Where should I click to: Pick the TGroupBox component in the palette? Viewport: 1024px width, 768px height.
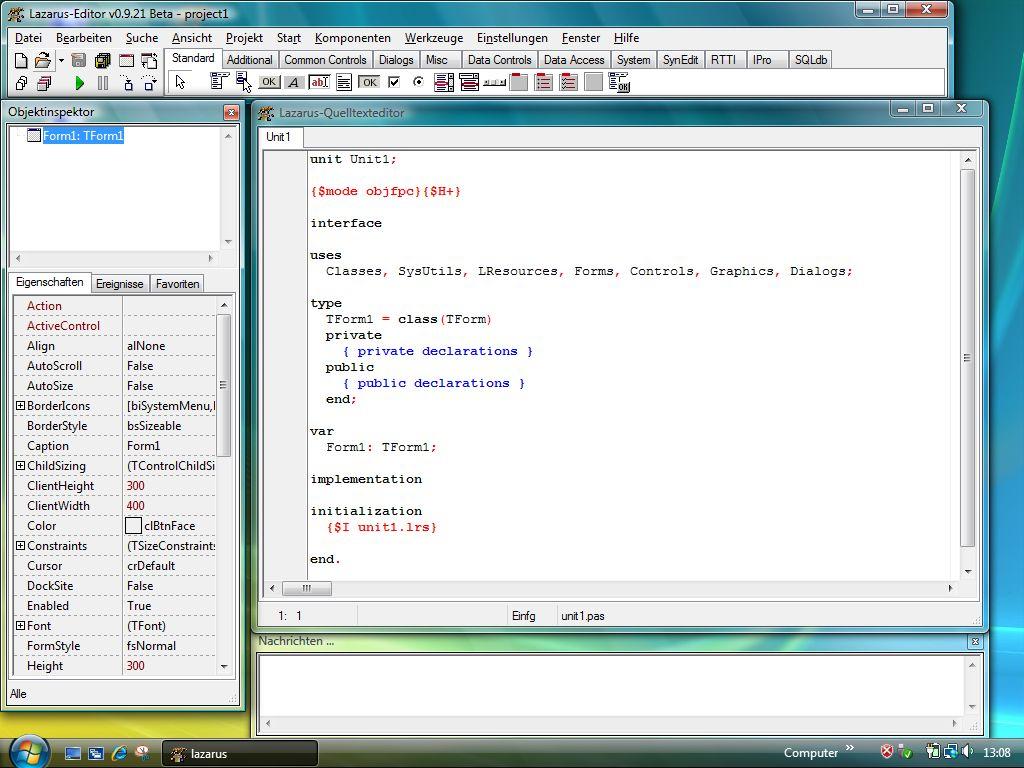tap(519, 82)
